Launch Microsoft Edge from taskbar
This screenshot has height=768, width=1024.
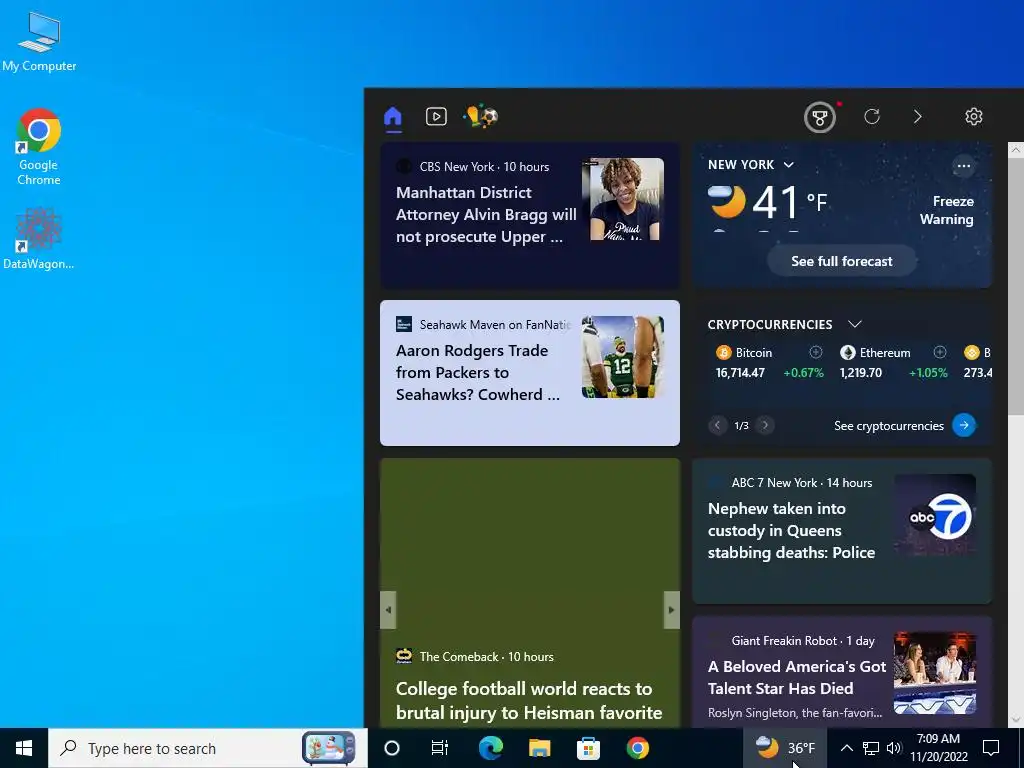click(490, 748)
